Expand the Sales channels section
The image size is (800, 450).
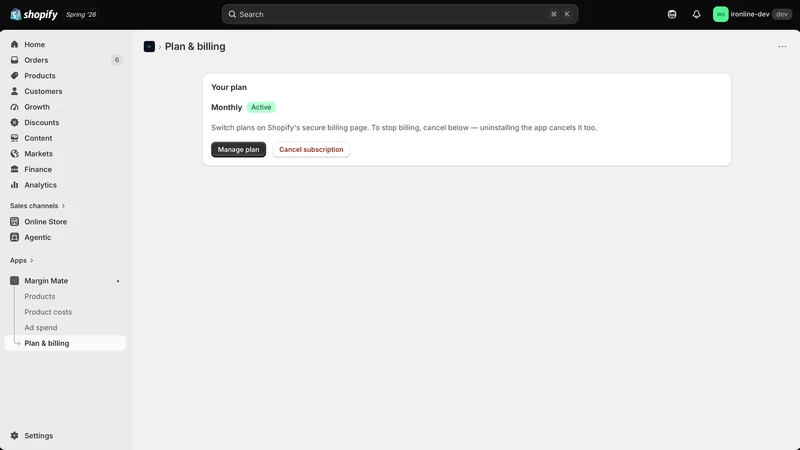(x=37, y=206)
